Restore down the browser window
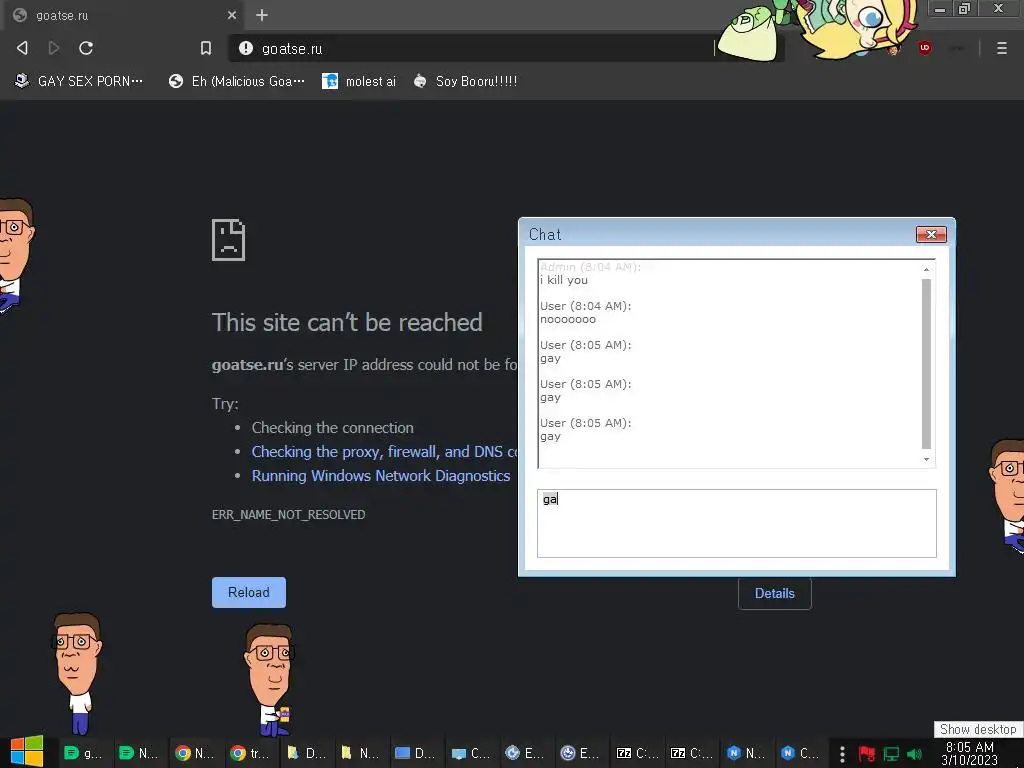The image size is (1024, 768). [x=965, y=8]
